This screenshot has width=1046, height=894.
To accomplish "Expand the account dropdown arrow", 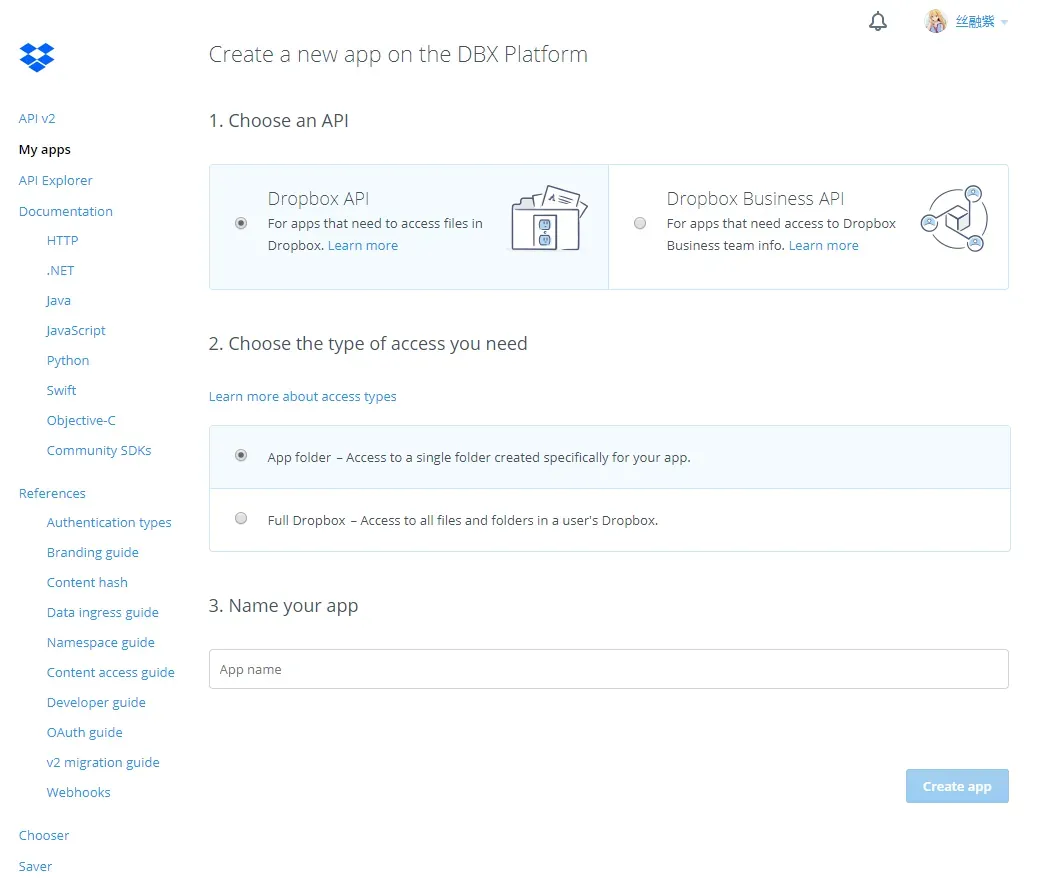I will [1004, 23].
